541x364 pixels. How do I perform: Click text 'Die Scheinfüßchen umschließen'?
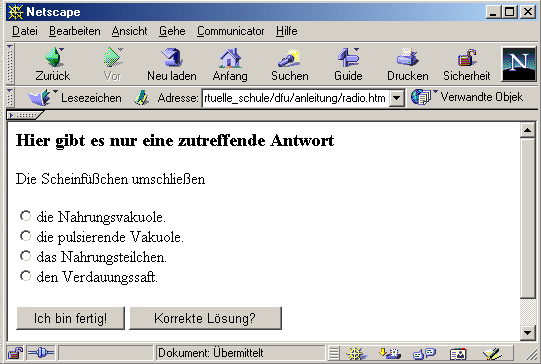tap(110, 179)
